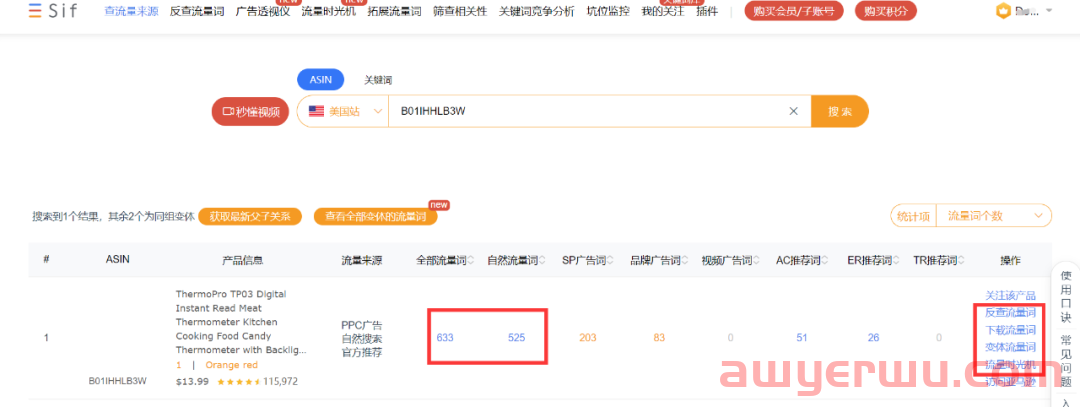Open 查流量来源 in top navigation
Viewport: 1080px width, 407px height.
[x=131, y=12]
